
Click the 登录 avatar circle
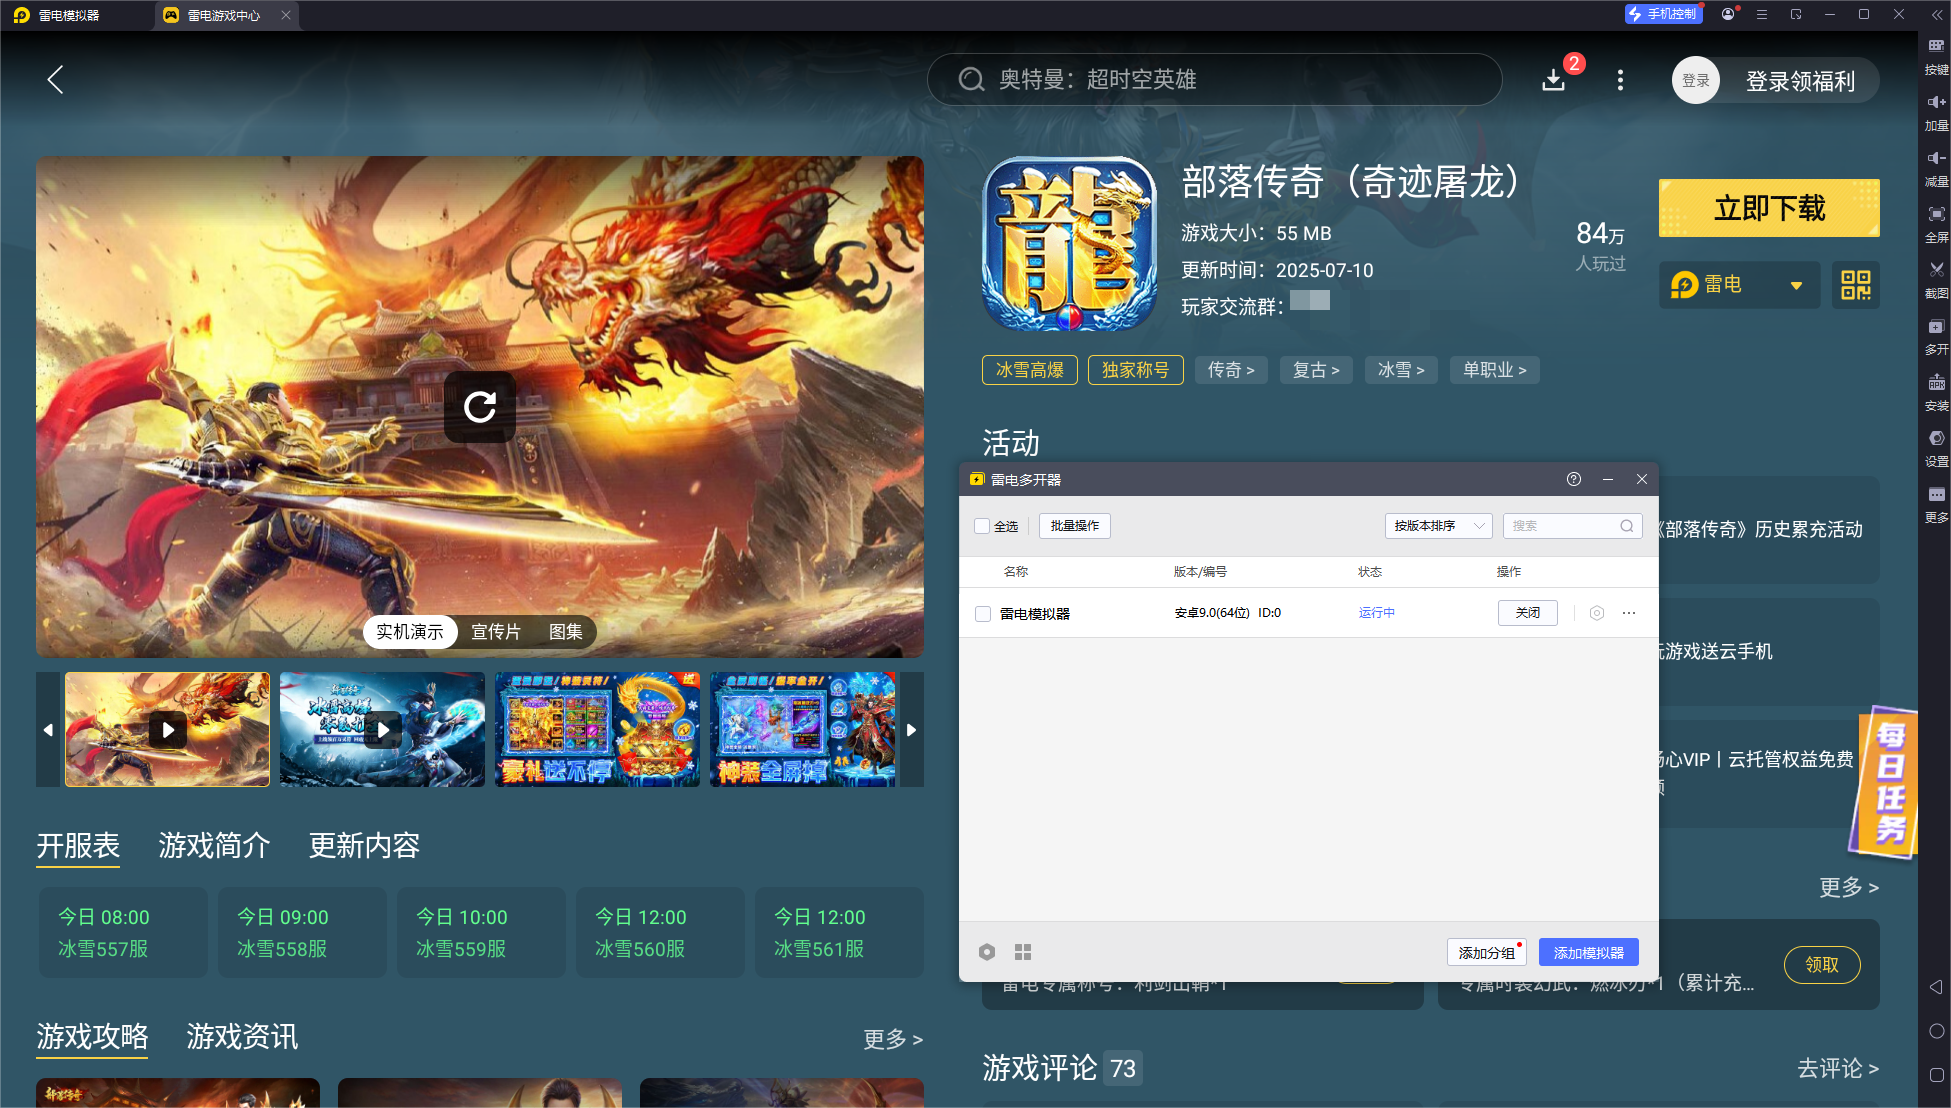[1695, 80]
